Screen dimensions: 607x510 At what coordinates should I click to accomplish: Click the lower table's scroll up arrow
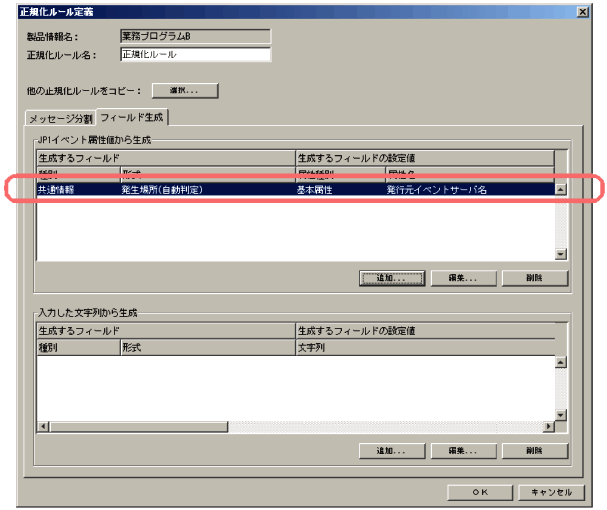(561, 362)
